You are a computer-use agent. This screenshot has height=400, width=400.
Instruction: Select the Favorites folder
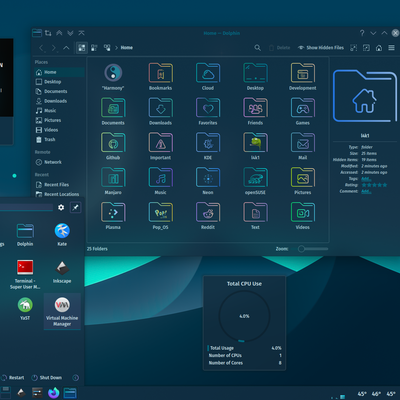208,112
